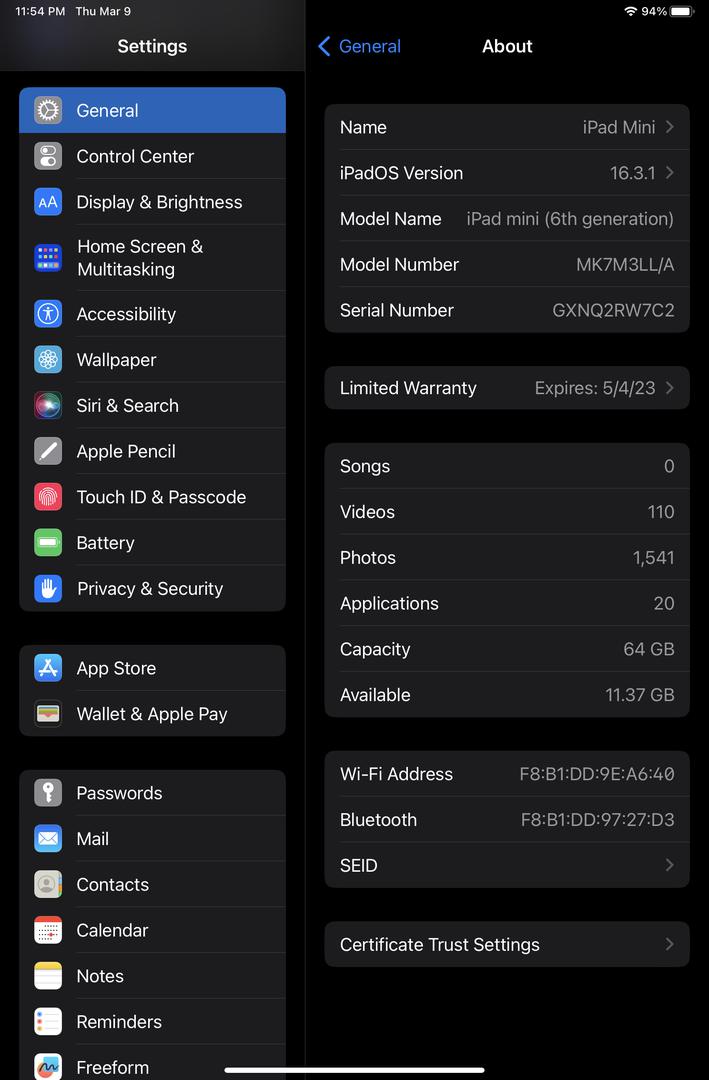Select the Display & Brightness label
Viewport: 709px width, 1080px height.
pyautogui.click(x=159, y=202)
